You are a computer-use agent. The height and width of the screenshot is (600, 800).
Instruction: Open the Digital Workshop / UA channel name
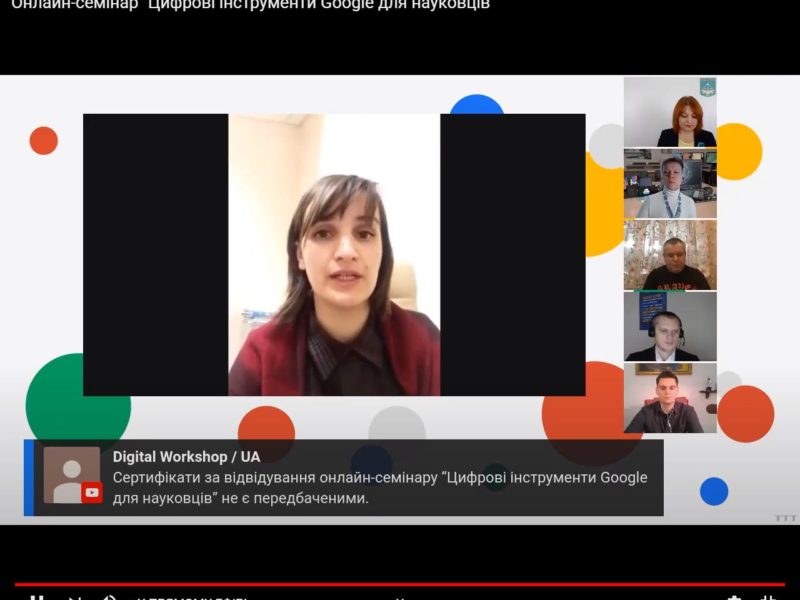tap(186, 457)
